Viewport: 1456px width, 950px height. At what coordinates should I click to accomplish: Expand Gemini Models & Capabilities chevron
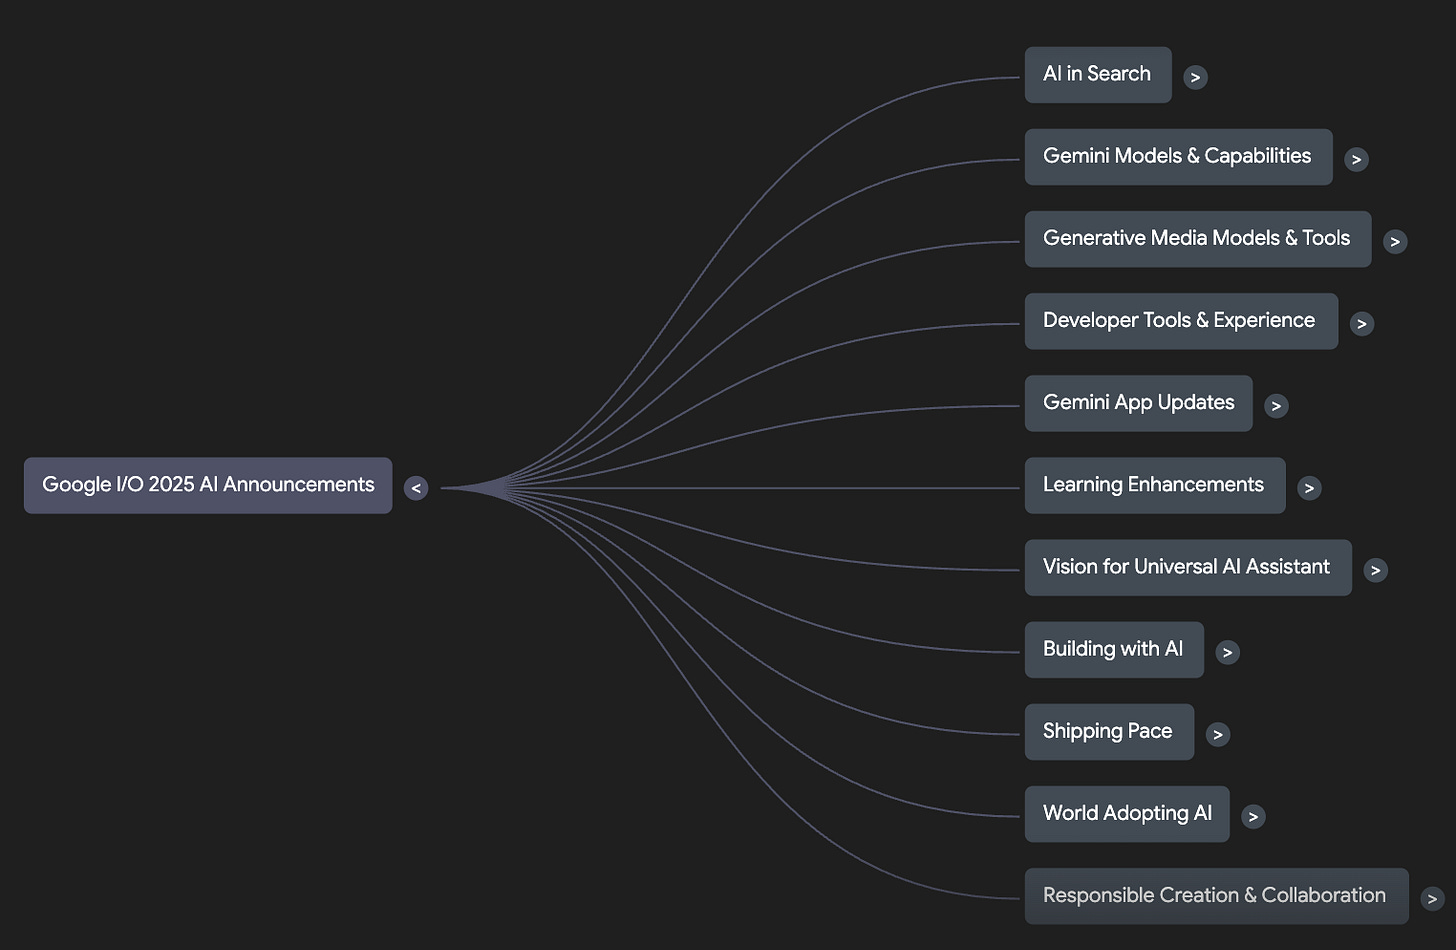1356,159
